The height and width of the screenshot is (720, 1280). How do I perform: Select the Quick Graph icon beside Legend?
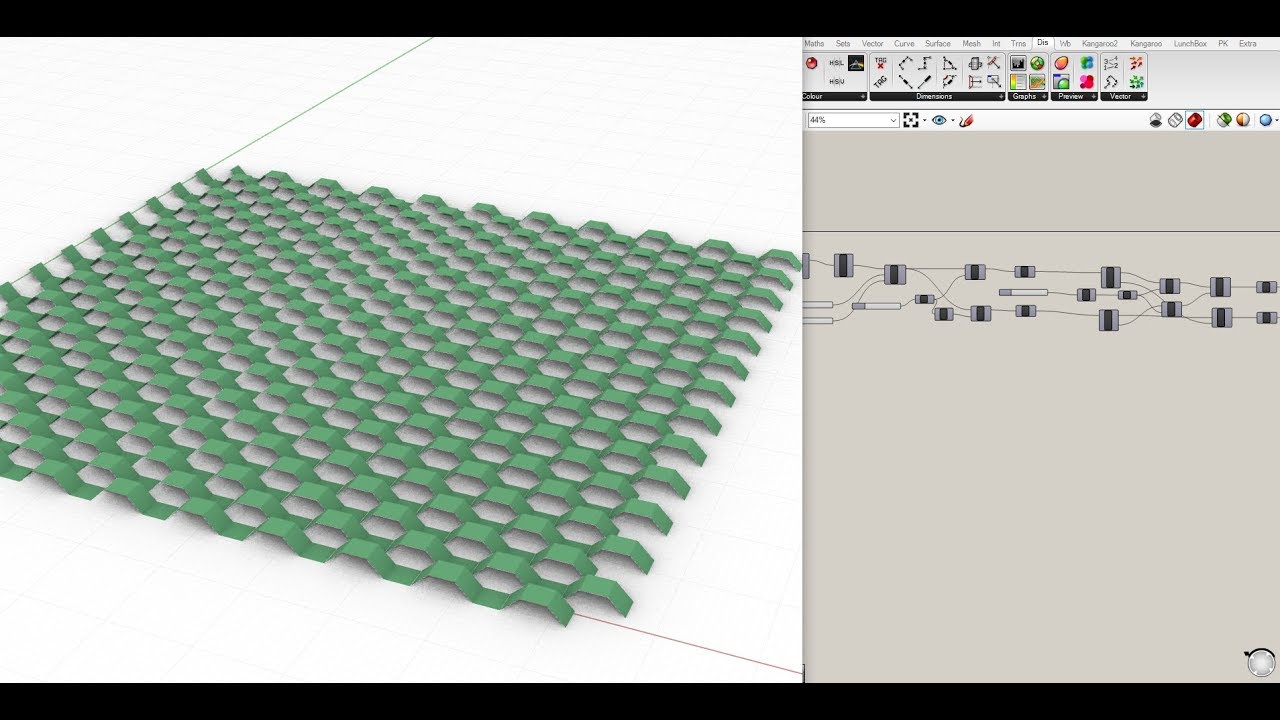click(x=1037, y=82)
